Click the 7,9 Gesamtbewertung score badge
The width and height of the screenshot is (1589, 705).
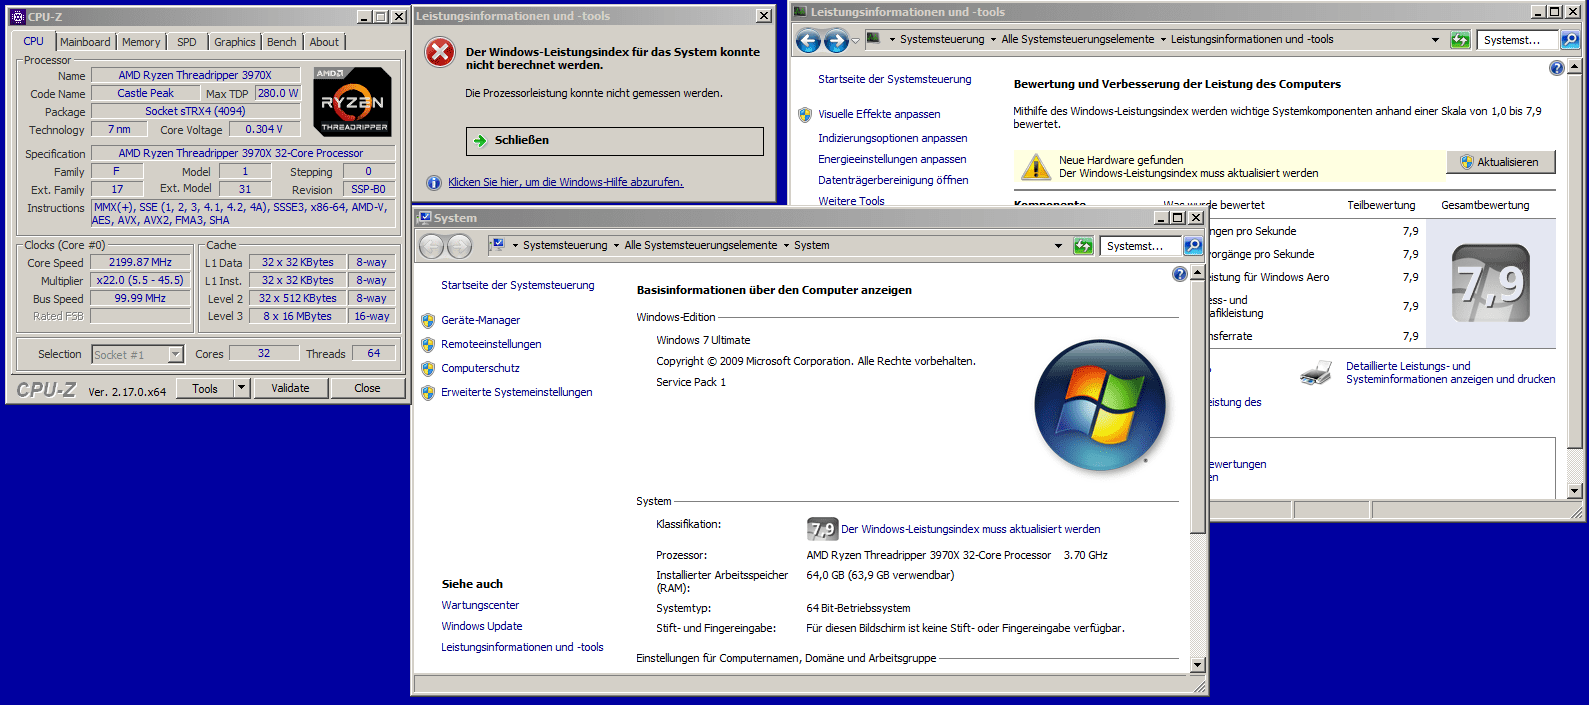point(1491,284)
